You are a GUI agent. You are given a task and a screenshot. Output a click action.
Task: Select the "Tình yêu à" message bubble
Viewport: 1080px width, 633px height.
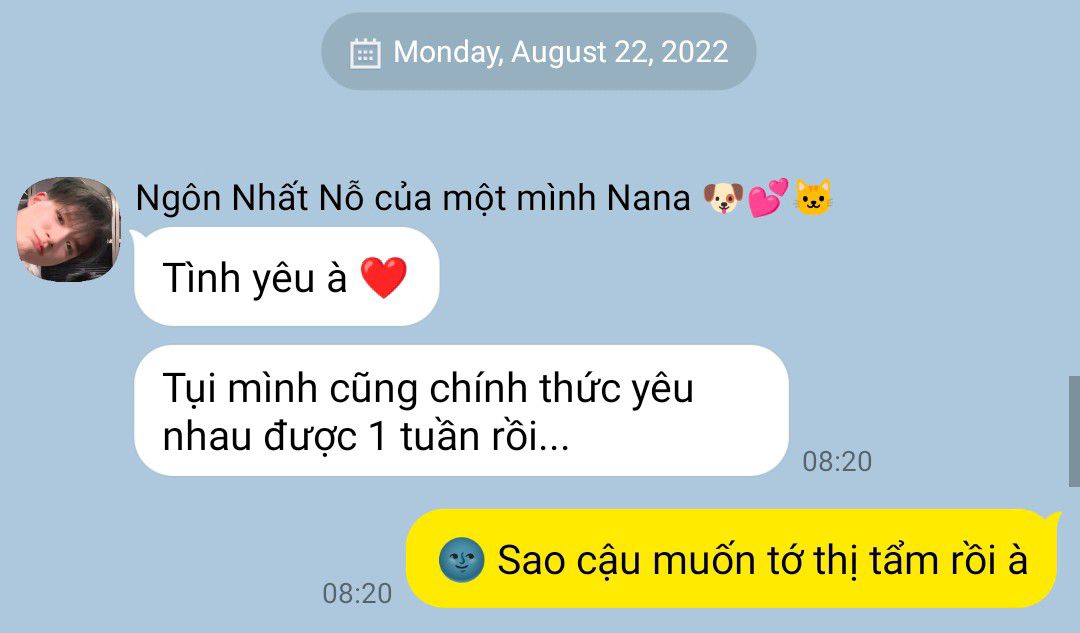(x=287, y=276)
